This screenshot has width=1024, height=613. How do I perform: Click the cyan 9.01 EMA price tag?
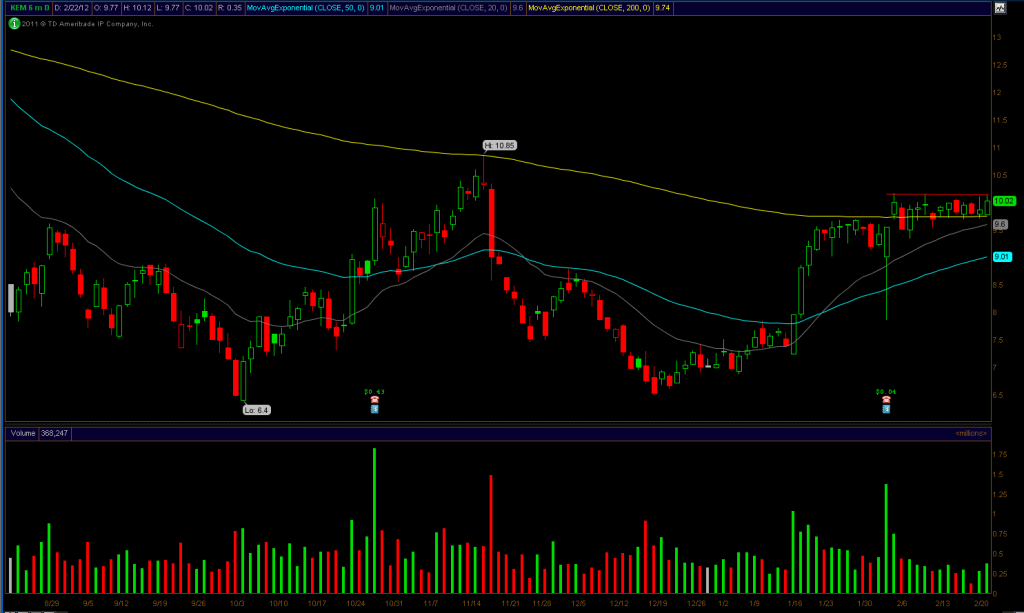1000,257
